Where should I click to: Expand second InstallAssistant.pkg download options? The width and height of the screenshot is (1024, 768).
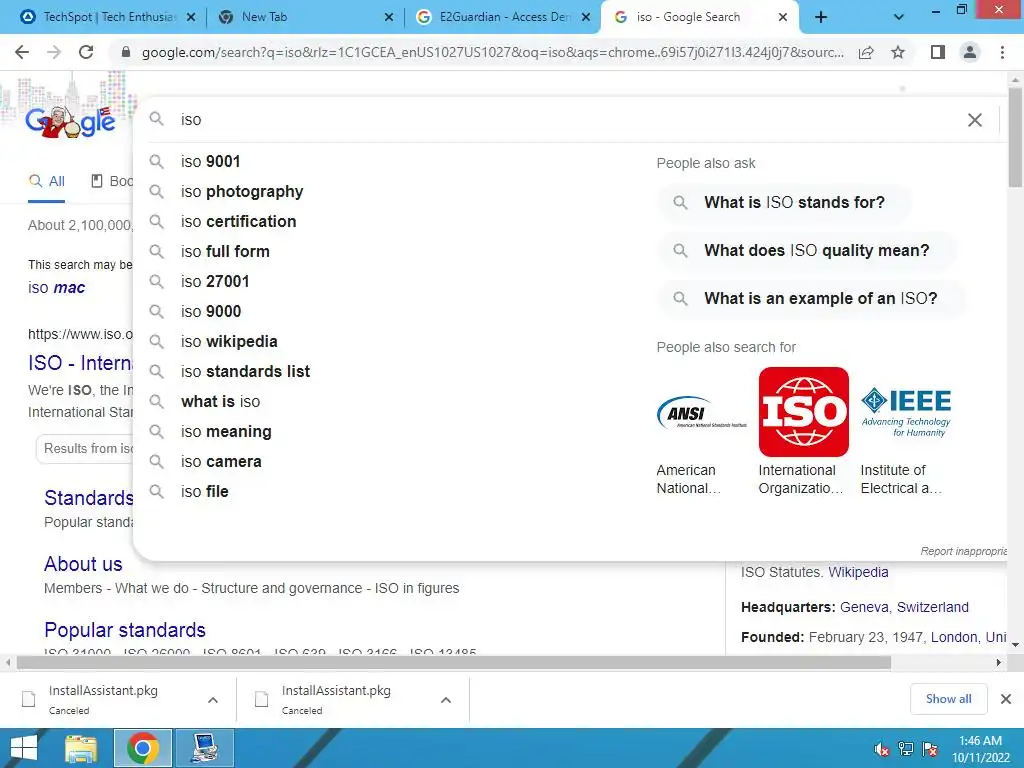(446, 700)
